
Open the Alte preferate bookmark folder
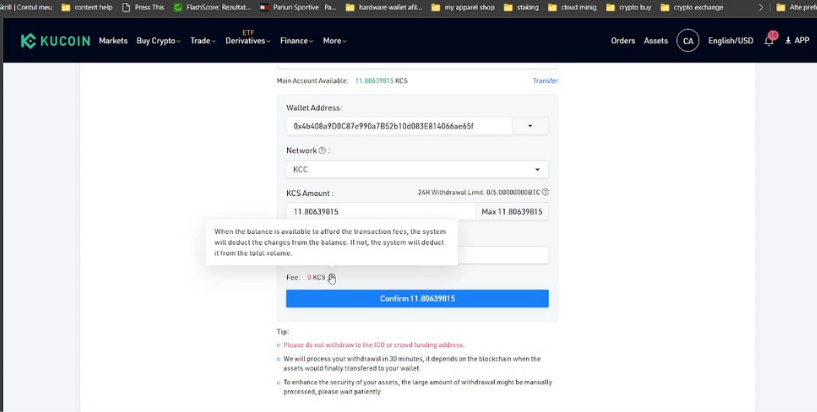coord(796,7)
